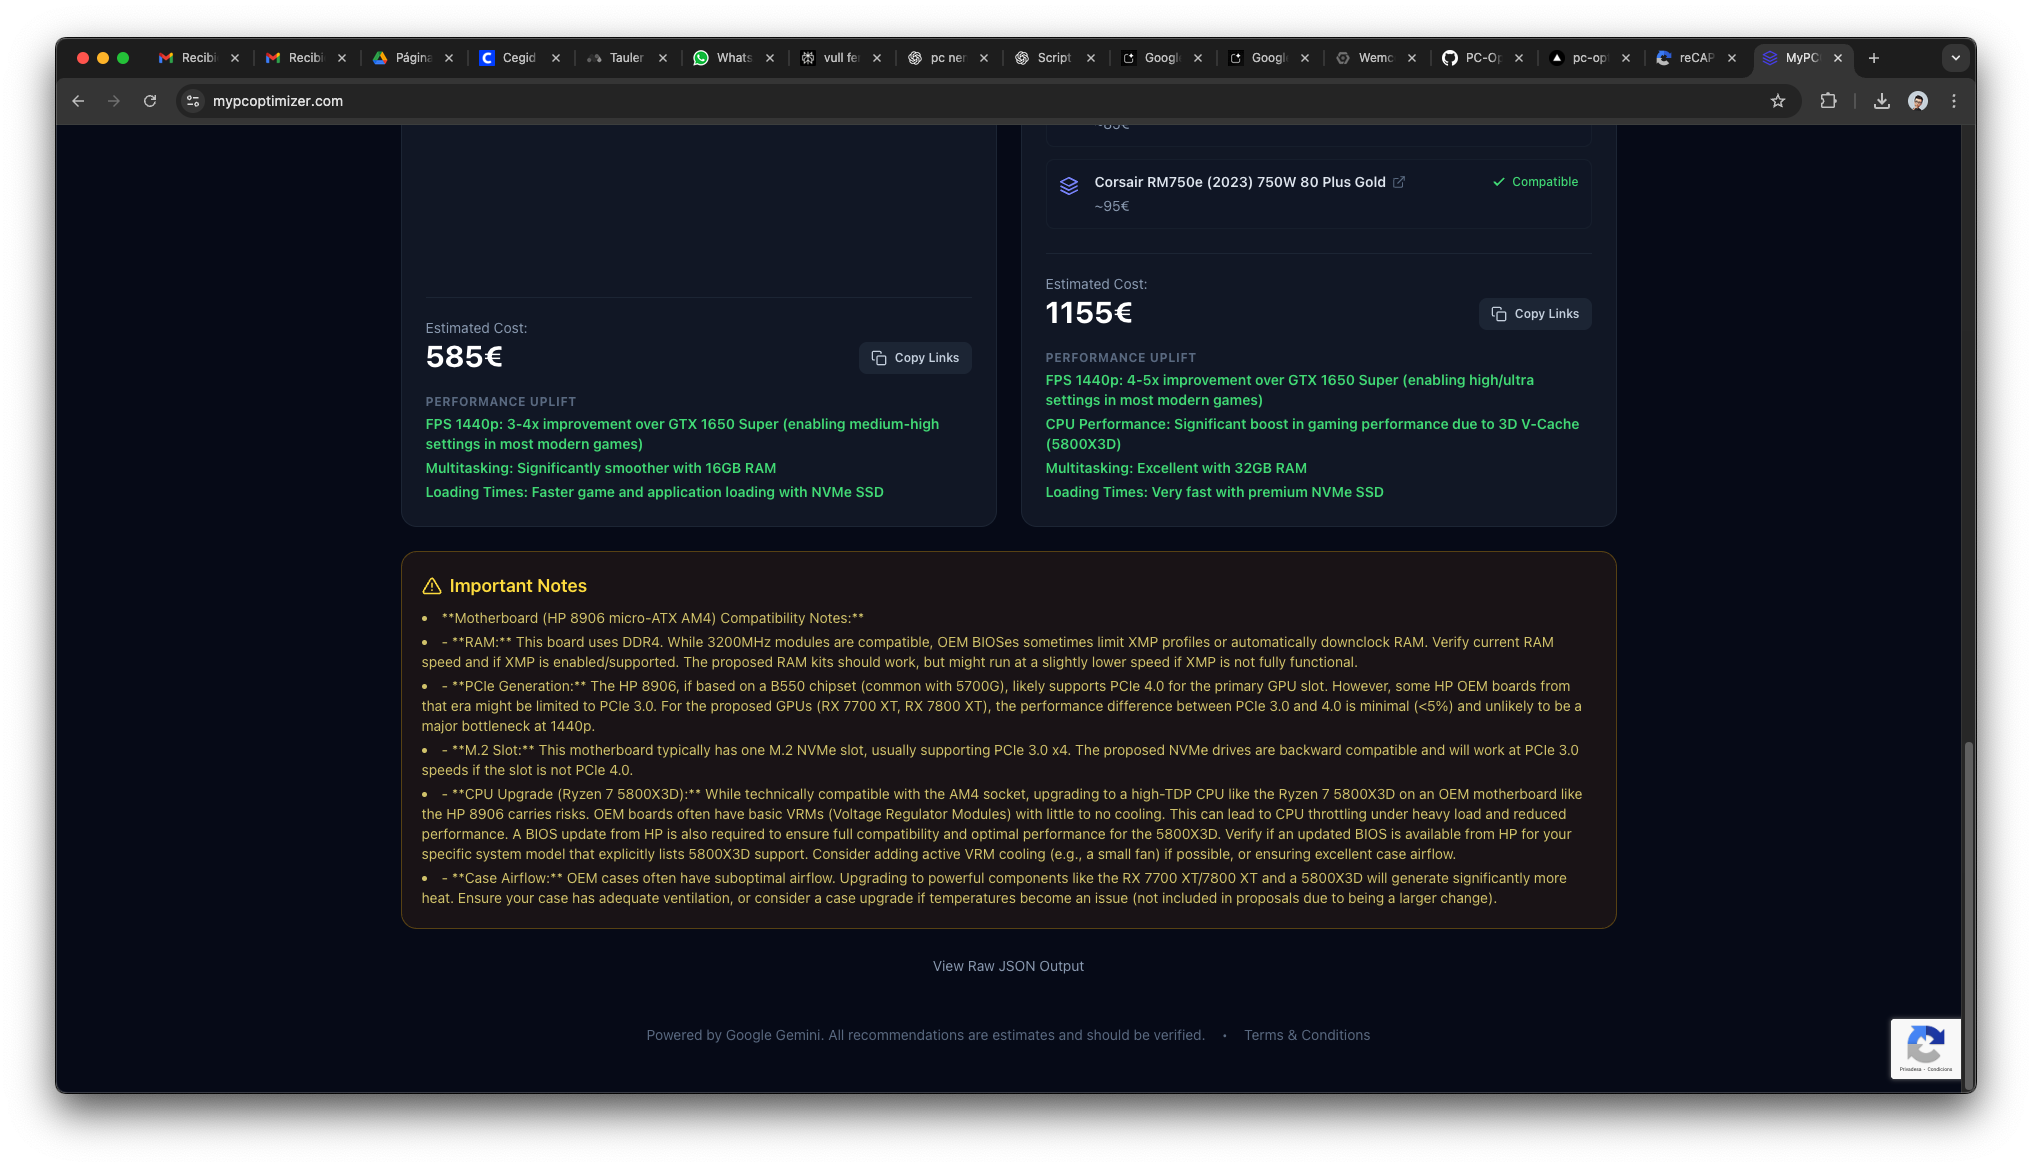Open the Chrome three-dot menu
Screen dimensions: 2032x1167
(x=1953, y=101)
